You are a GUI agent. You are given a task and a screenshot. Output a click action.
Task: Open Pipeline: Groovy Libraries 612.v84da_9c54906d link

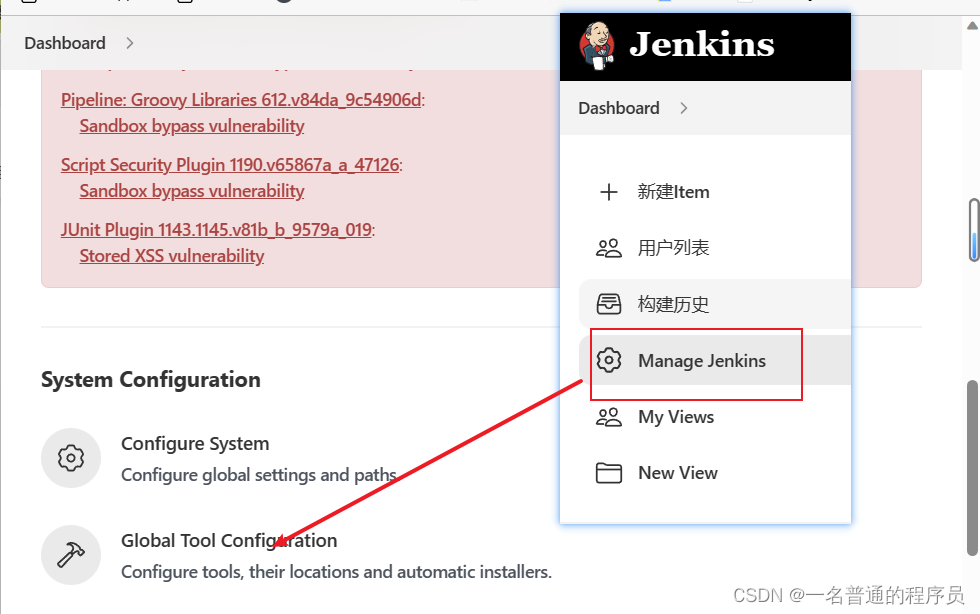point(241,100)
